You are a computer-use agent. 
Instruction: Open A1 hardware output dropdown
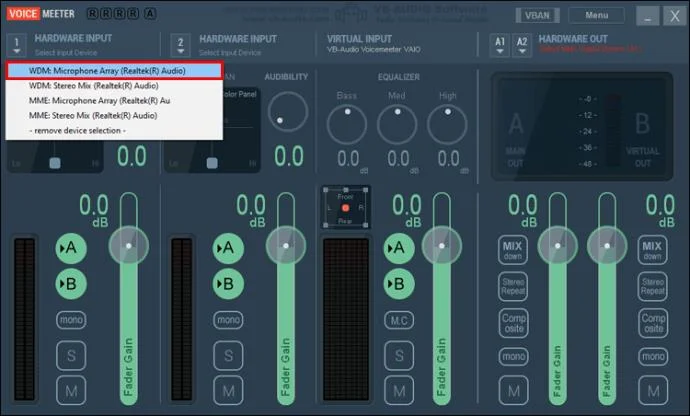tap(499, 45)
